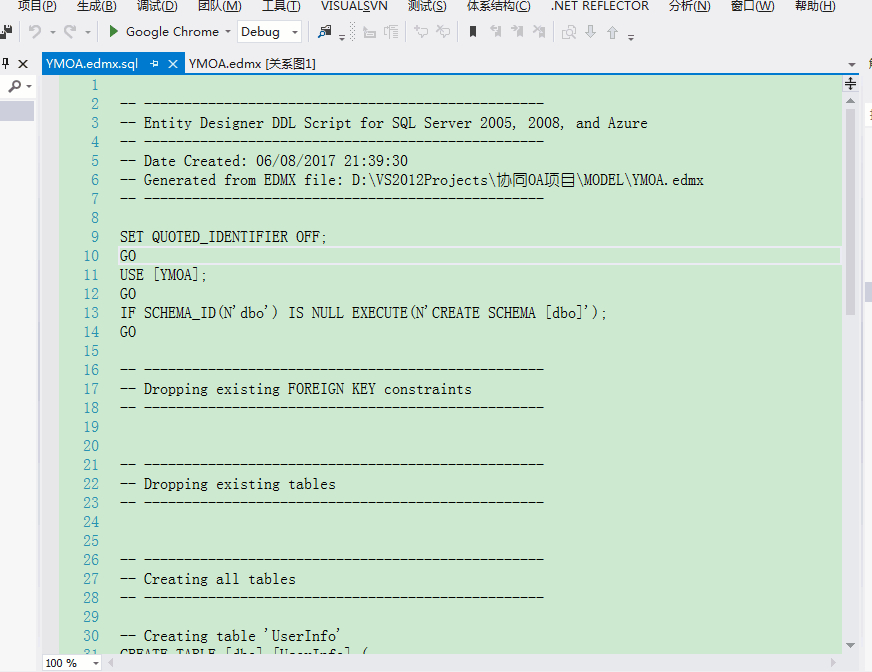Image resolution: width=872 pixels, height=672 pixels.
Task: Click the auto-hide pin of left panel
Action: pyautogui.click(x=5, y=63)
